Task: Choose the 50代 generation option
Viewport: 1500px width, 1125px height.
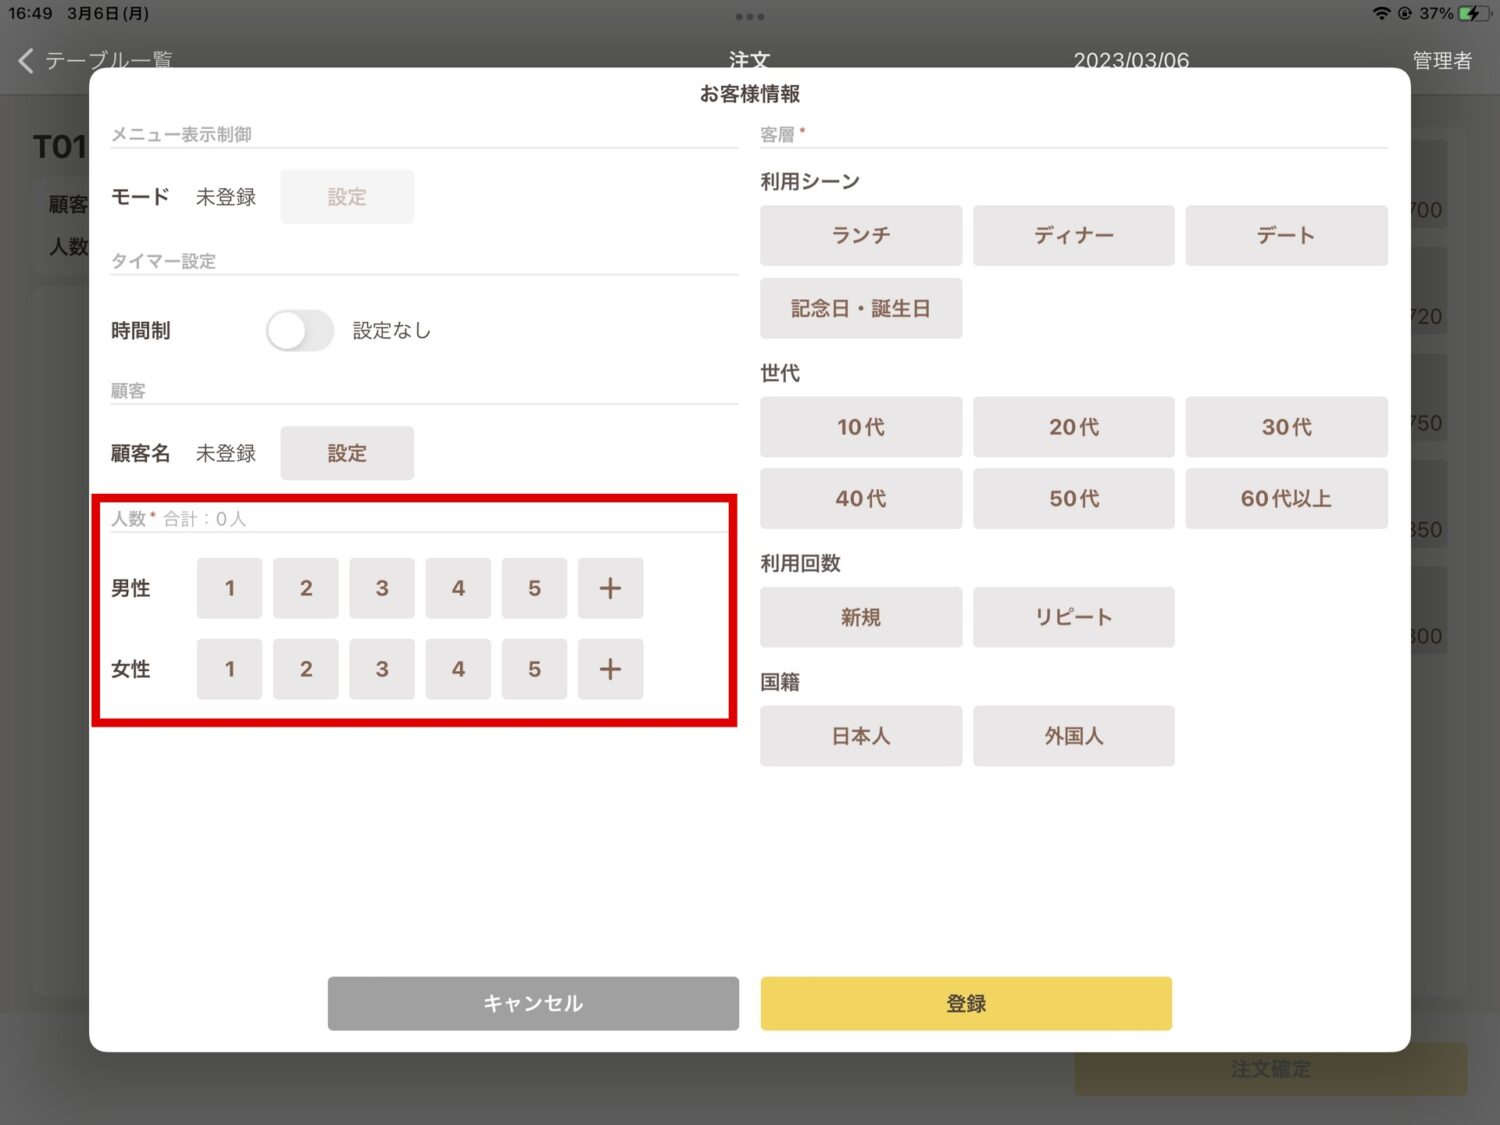Action: (1074, 498)
